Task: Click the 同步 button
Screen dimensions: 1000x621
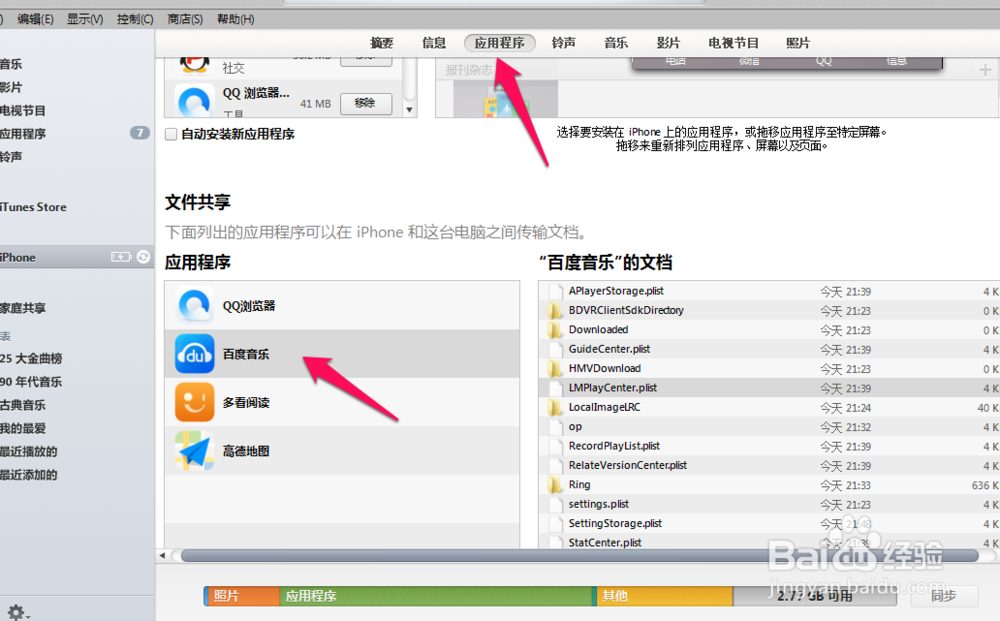Action: point(943,595)
